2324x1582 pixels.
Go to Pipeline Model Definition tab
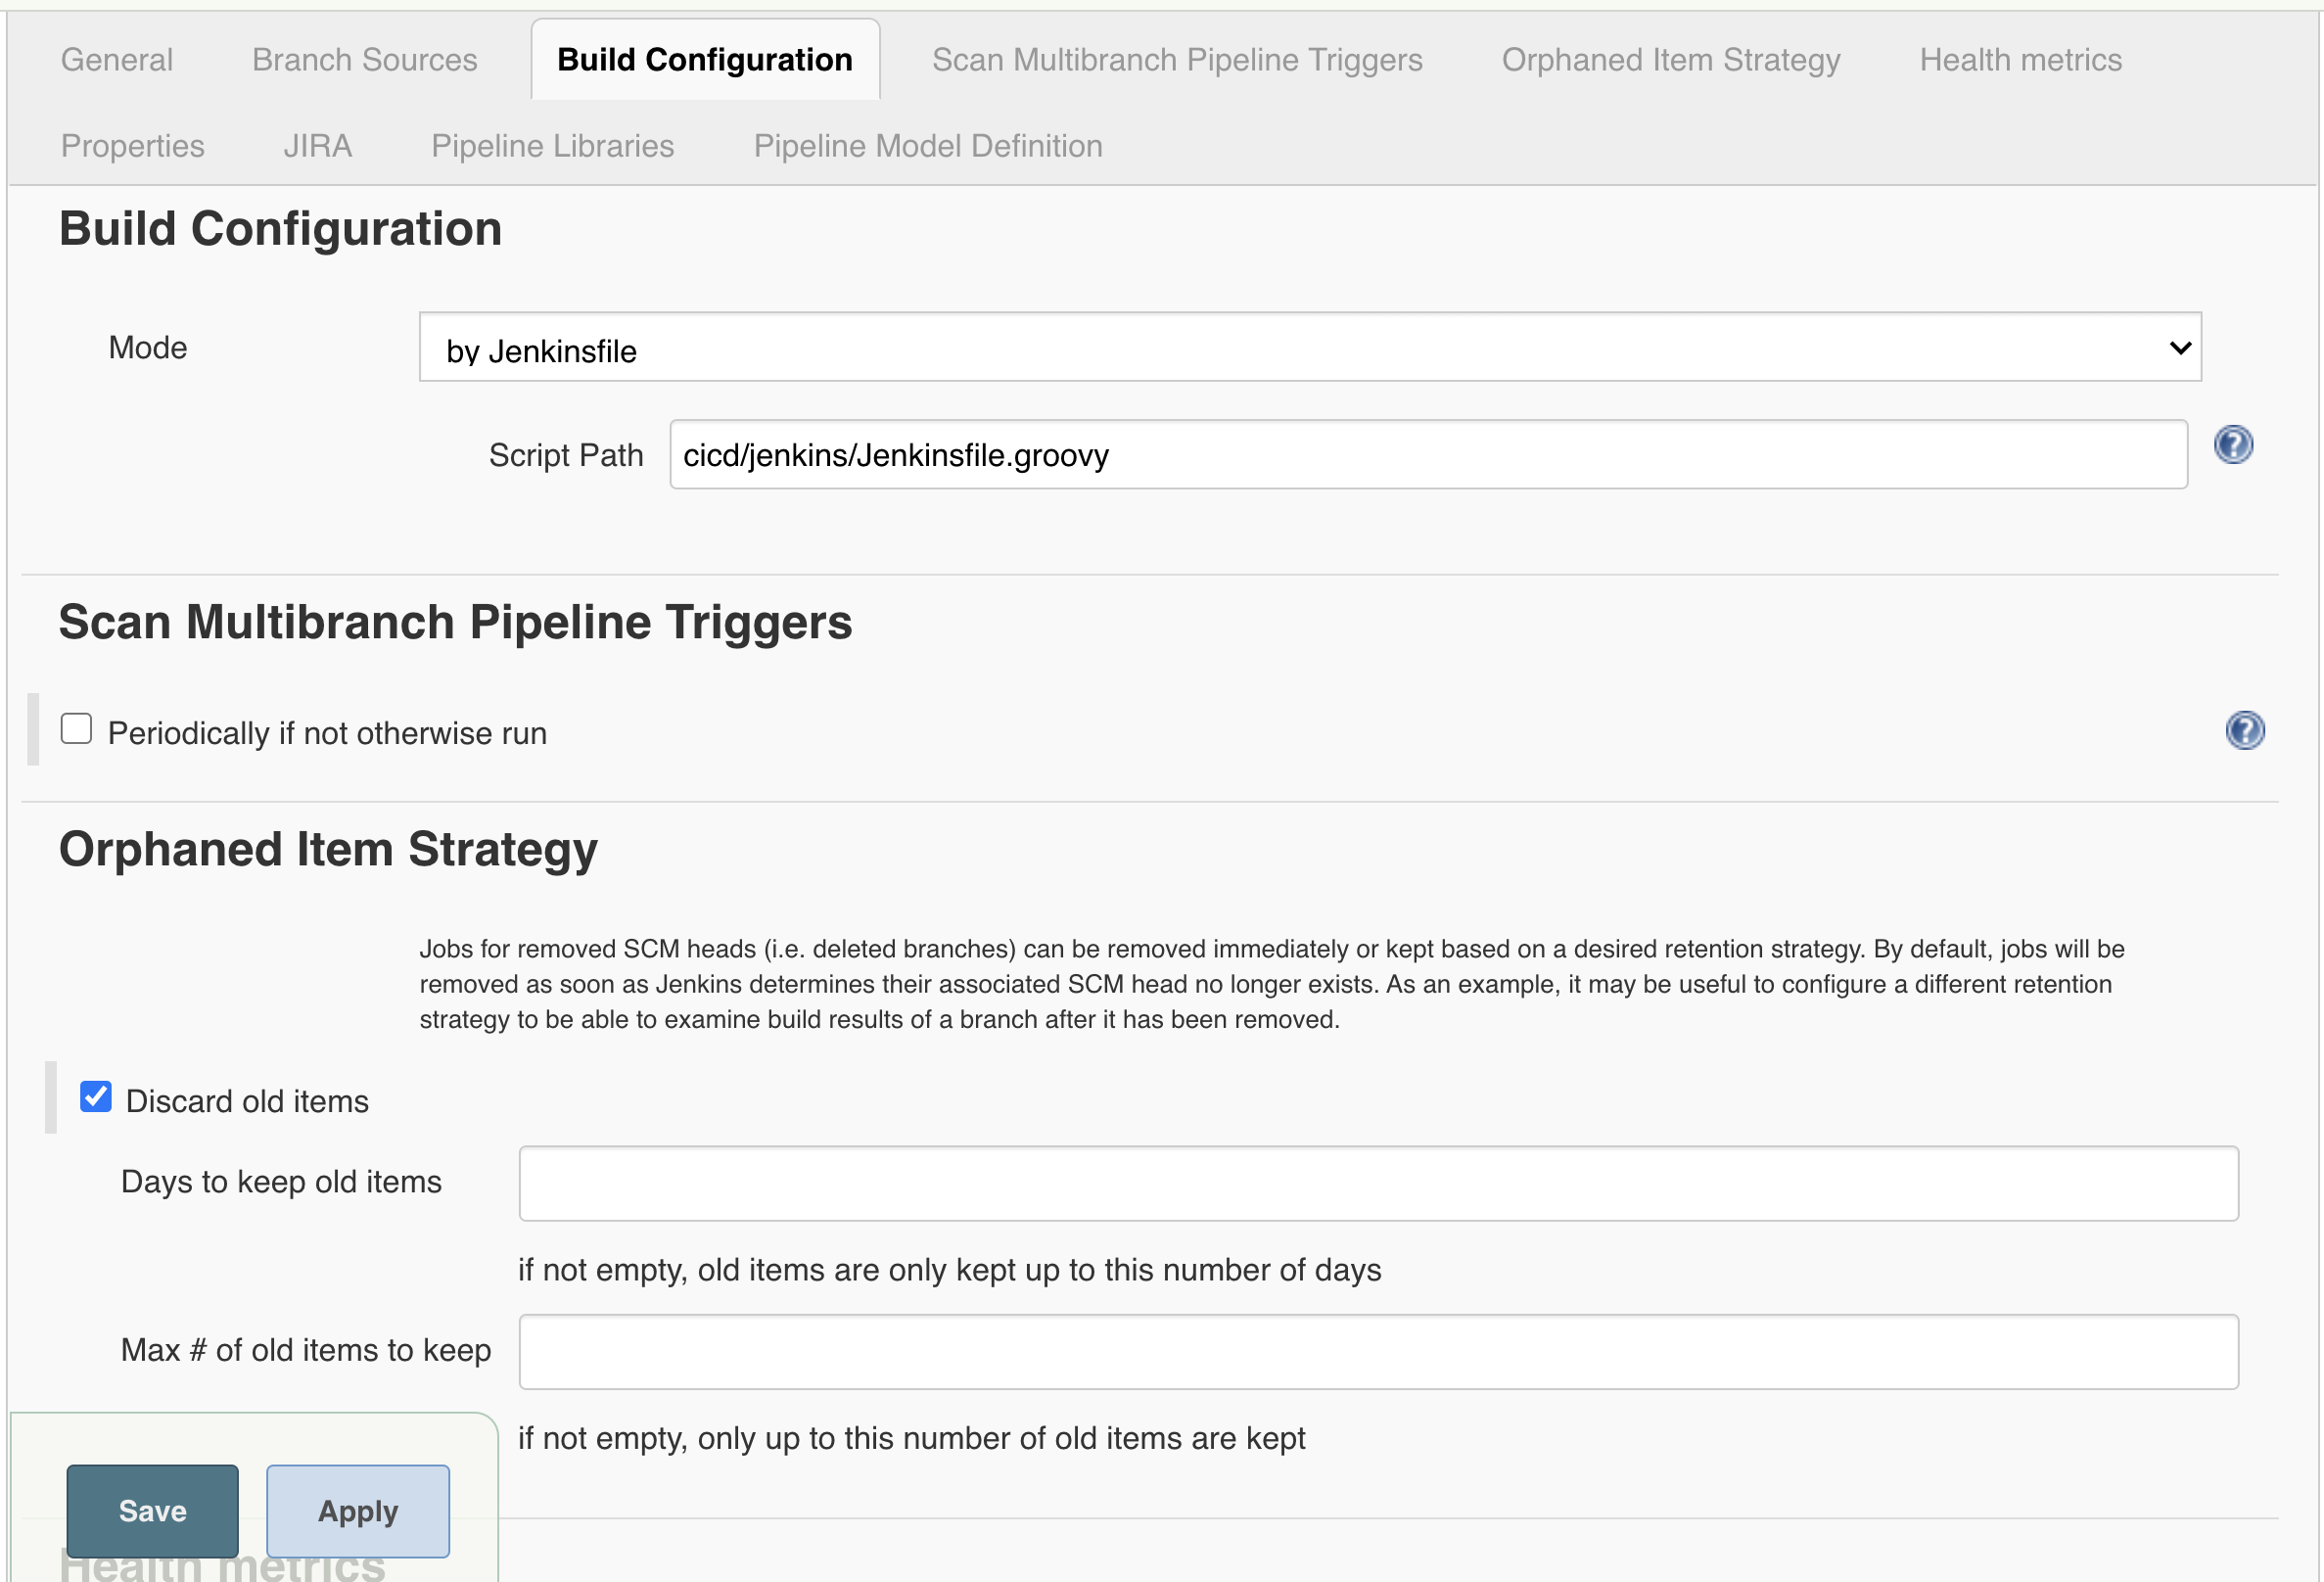(928, 146)
